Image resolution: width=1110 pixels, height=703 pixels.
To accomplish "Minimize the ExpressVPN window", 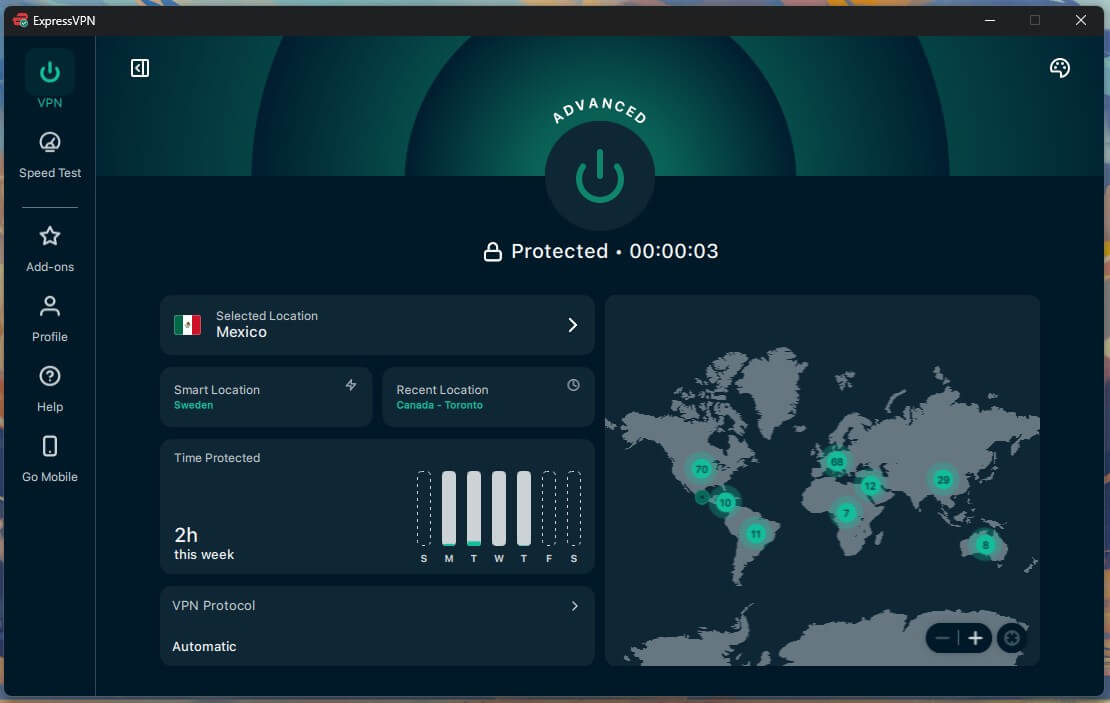I will (990, 21).
